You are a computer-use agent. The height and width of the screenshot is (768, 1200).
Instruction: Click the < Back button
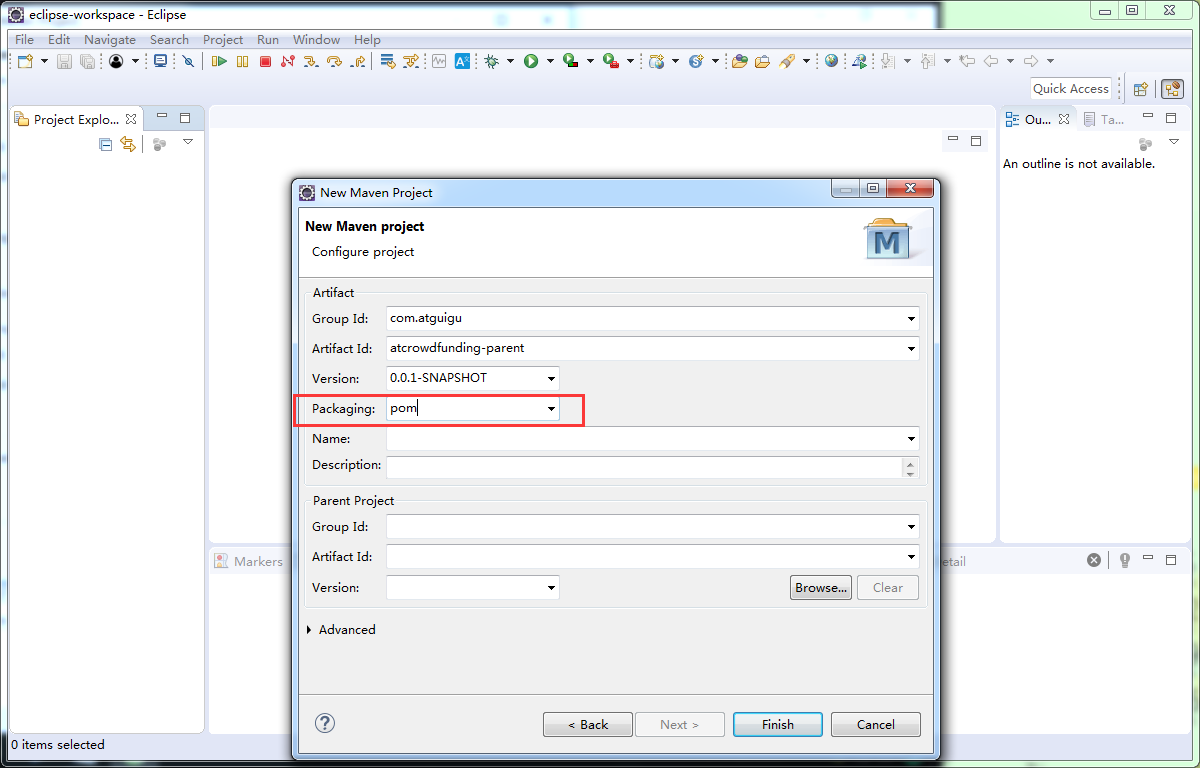588,724
